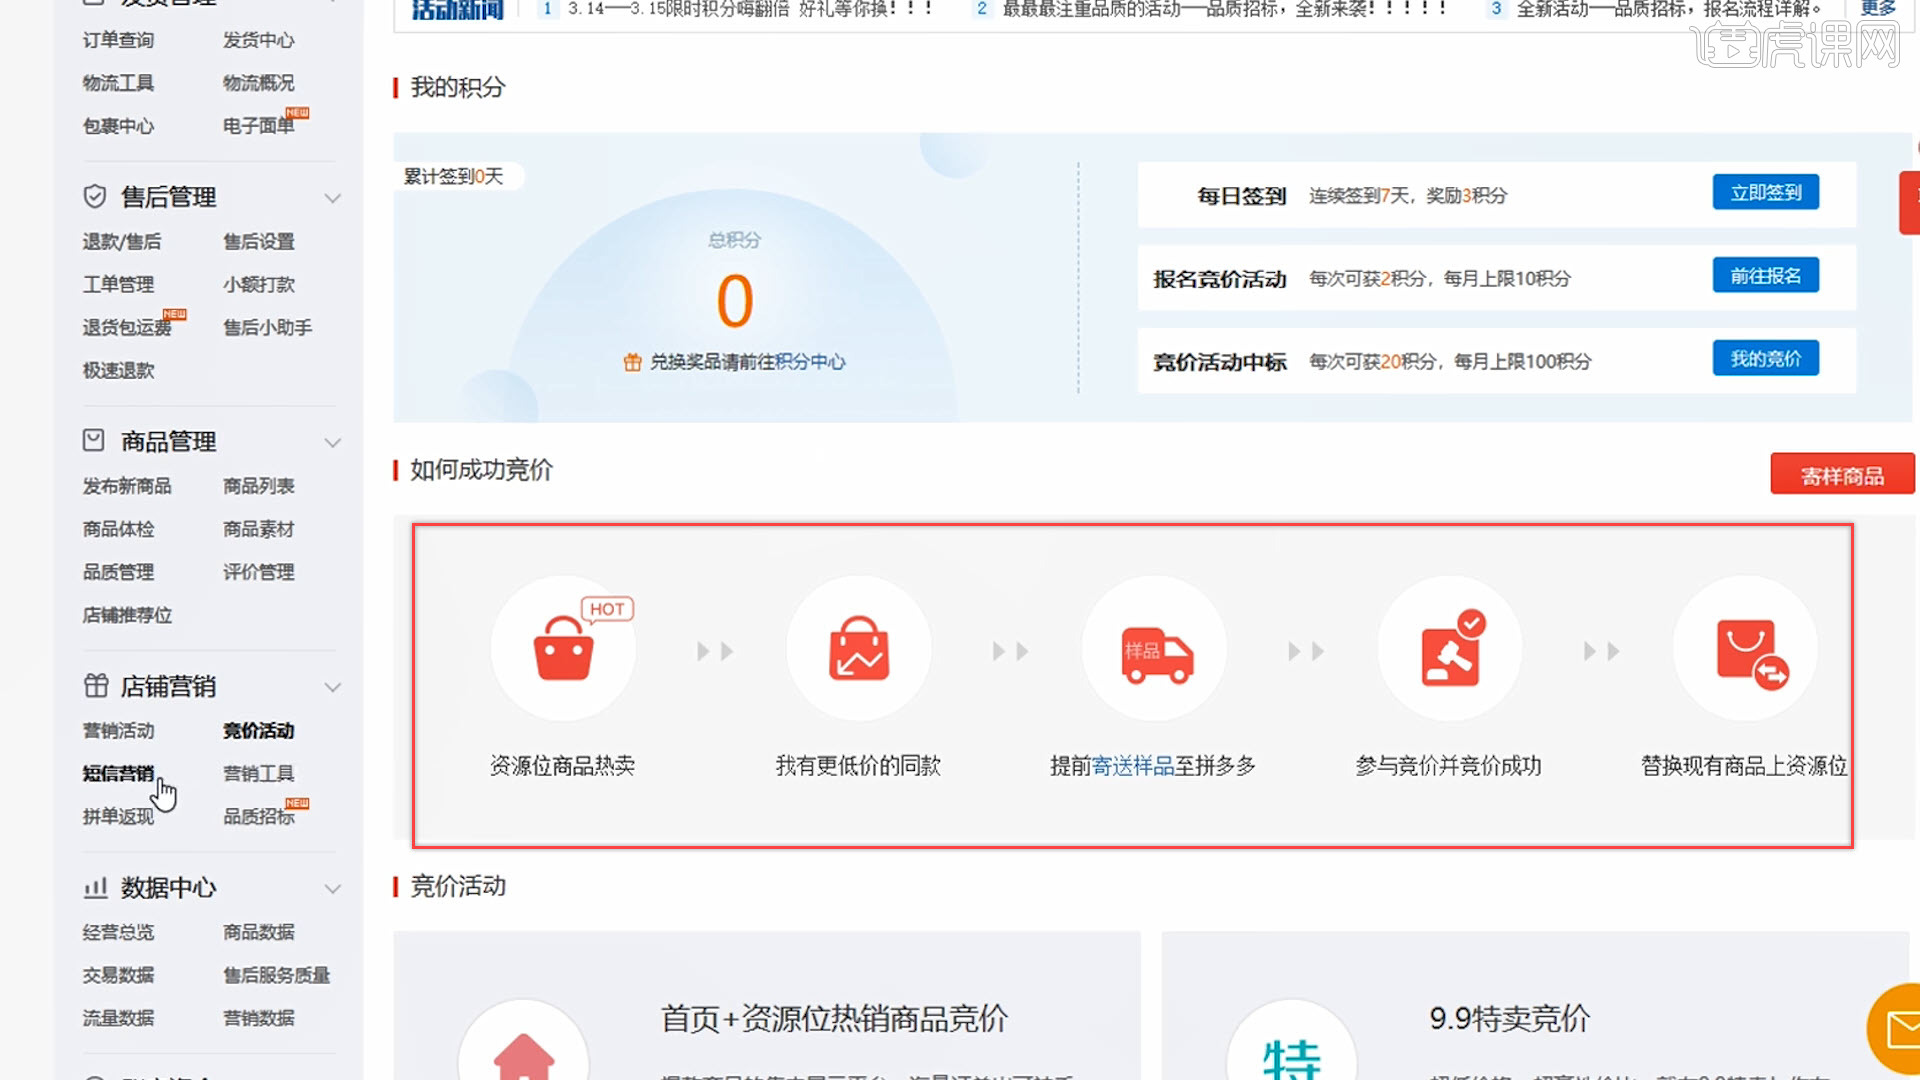This screenshot has width=1920, height=1080.
Task: Open 商品列表 menu item
Action: (x=258, y=486)
